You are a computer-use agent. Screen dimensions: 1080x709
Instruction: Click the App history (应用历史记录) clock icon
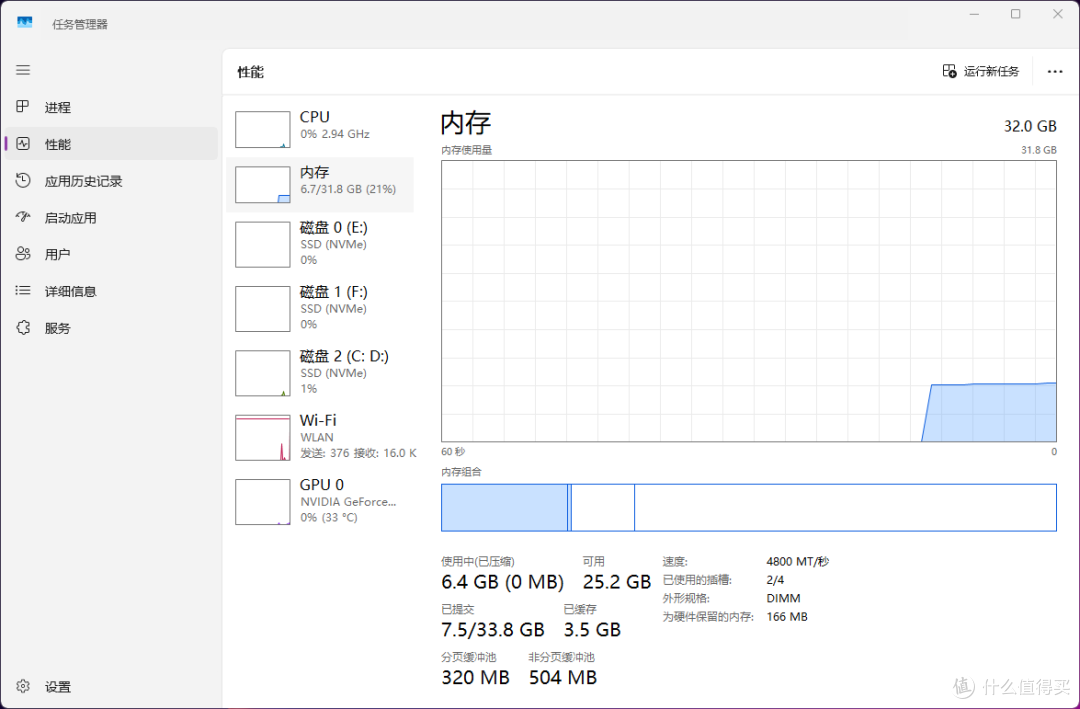pos(23,181)
